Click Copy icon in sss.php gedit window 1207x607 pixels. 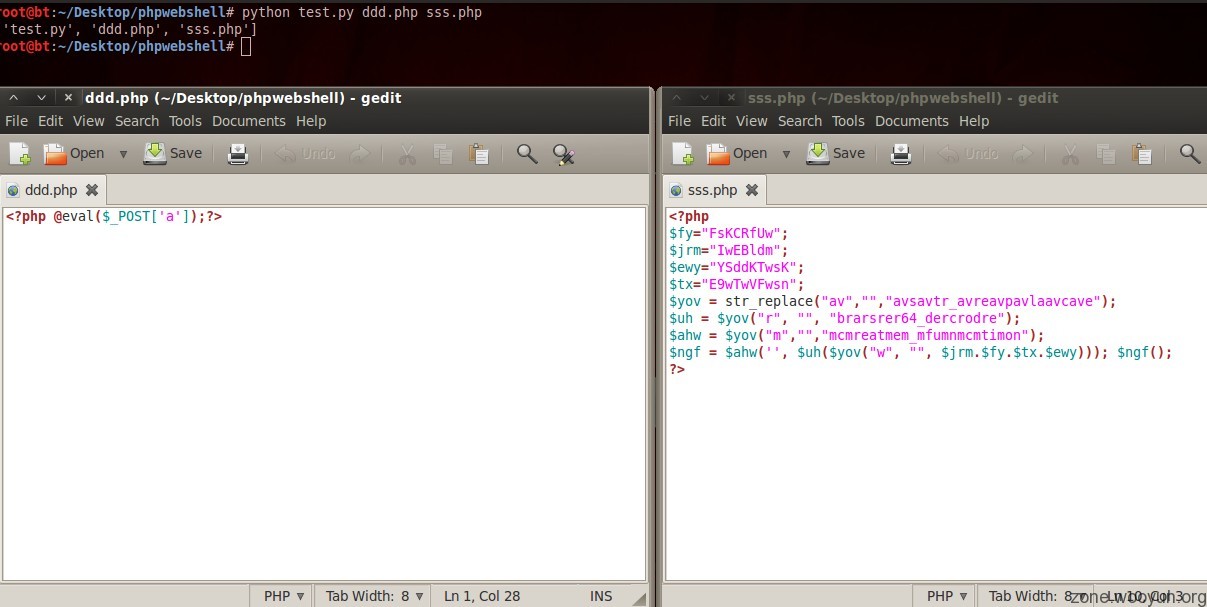pyautogui.click(x=1106, y=153)
